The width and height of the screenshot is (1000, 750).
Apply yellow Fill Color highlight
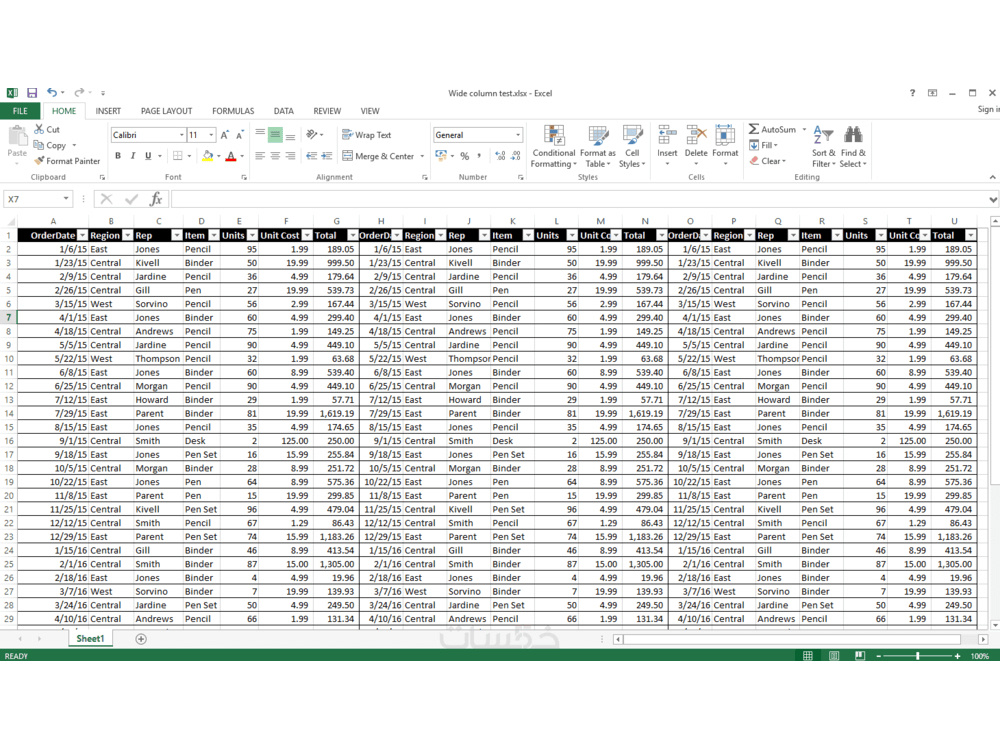tap(207, 156)
